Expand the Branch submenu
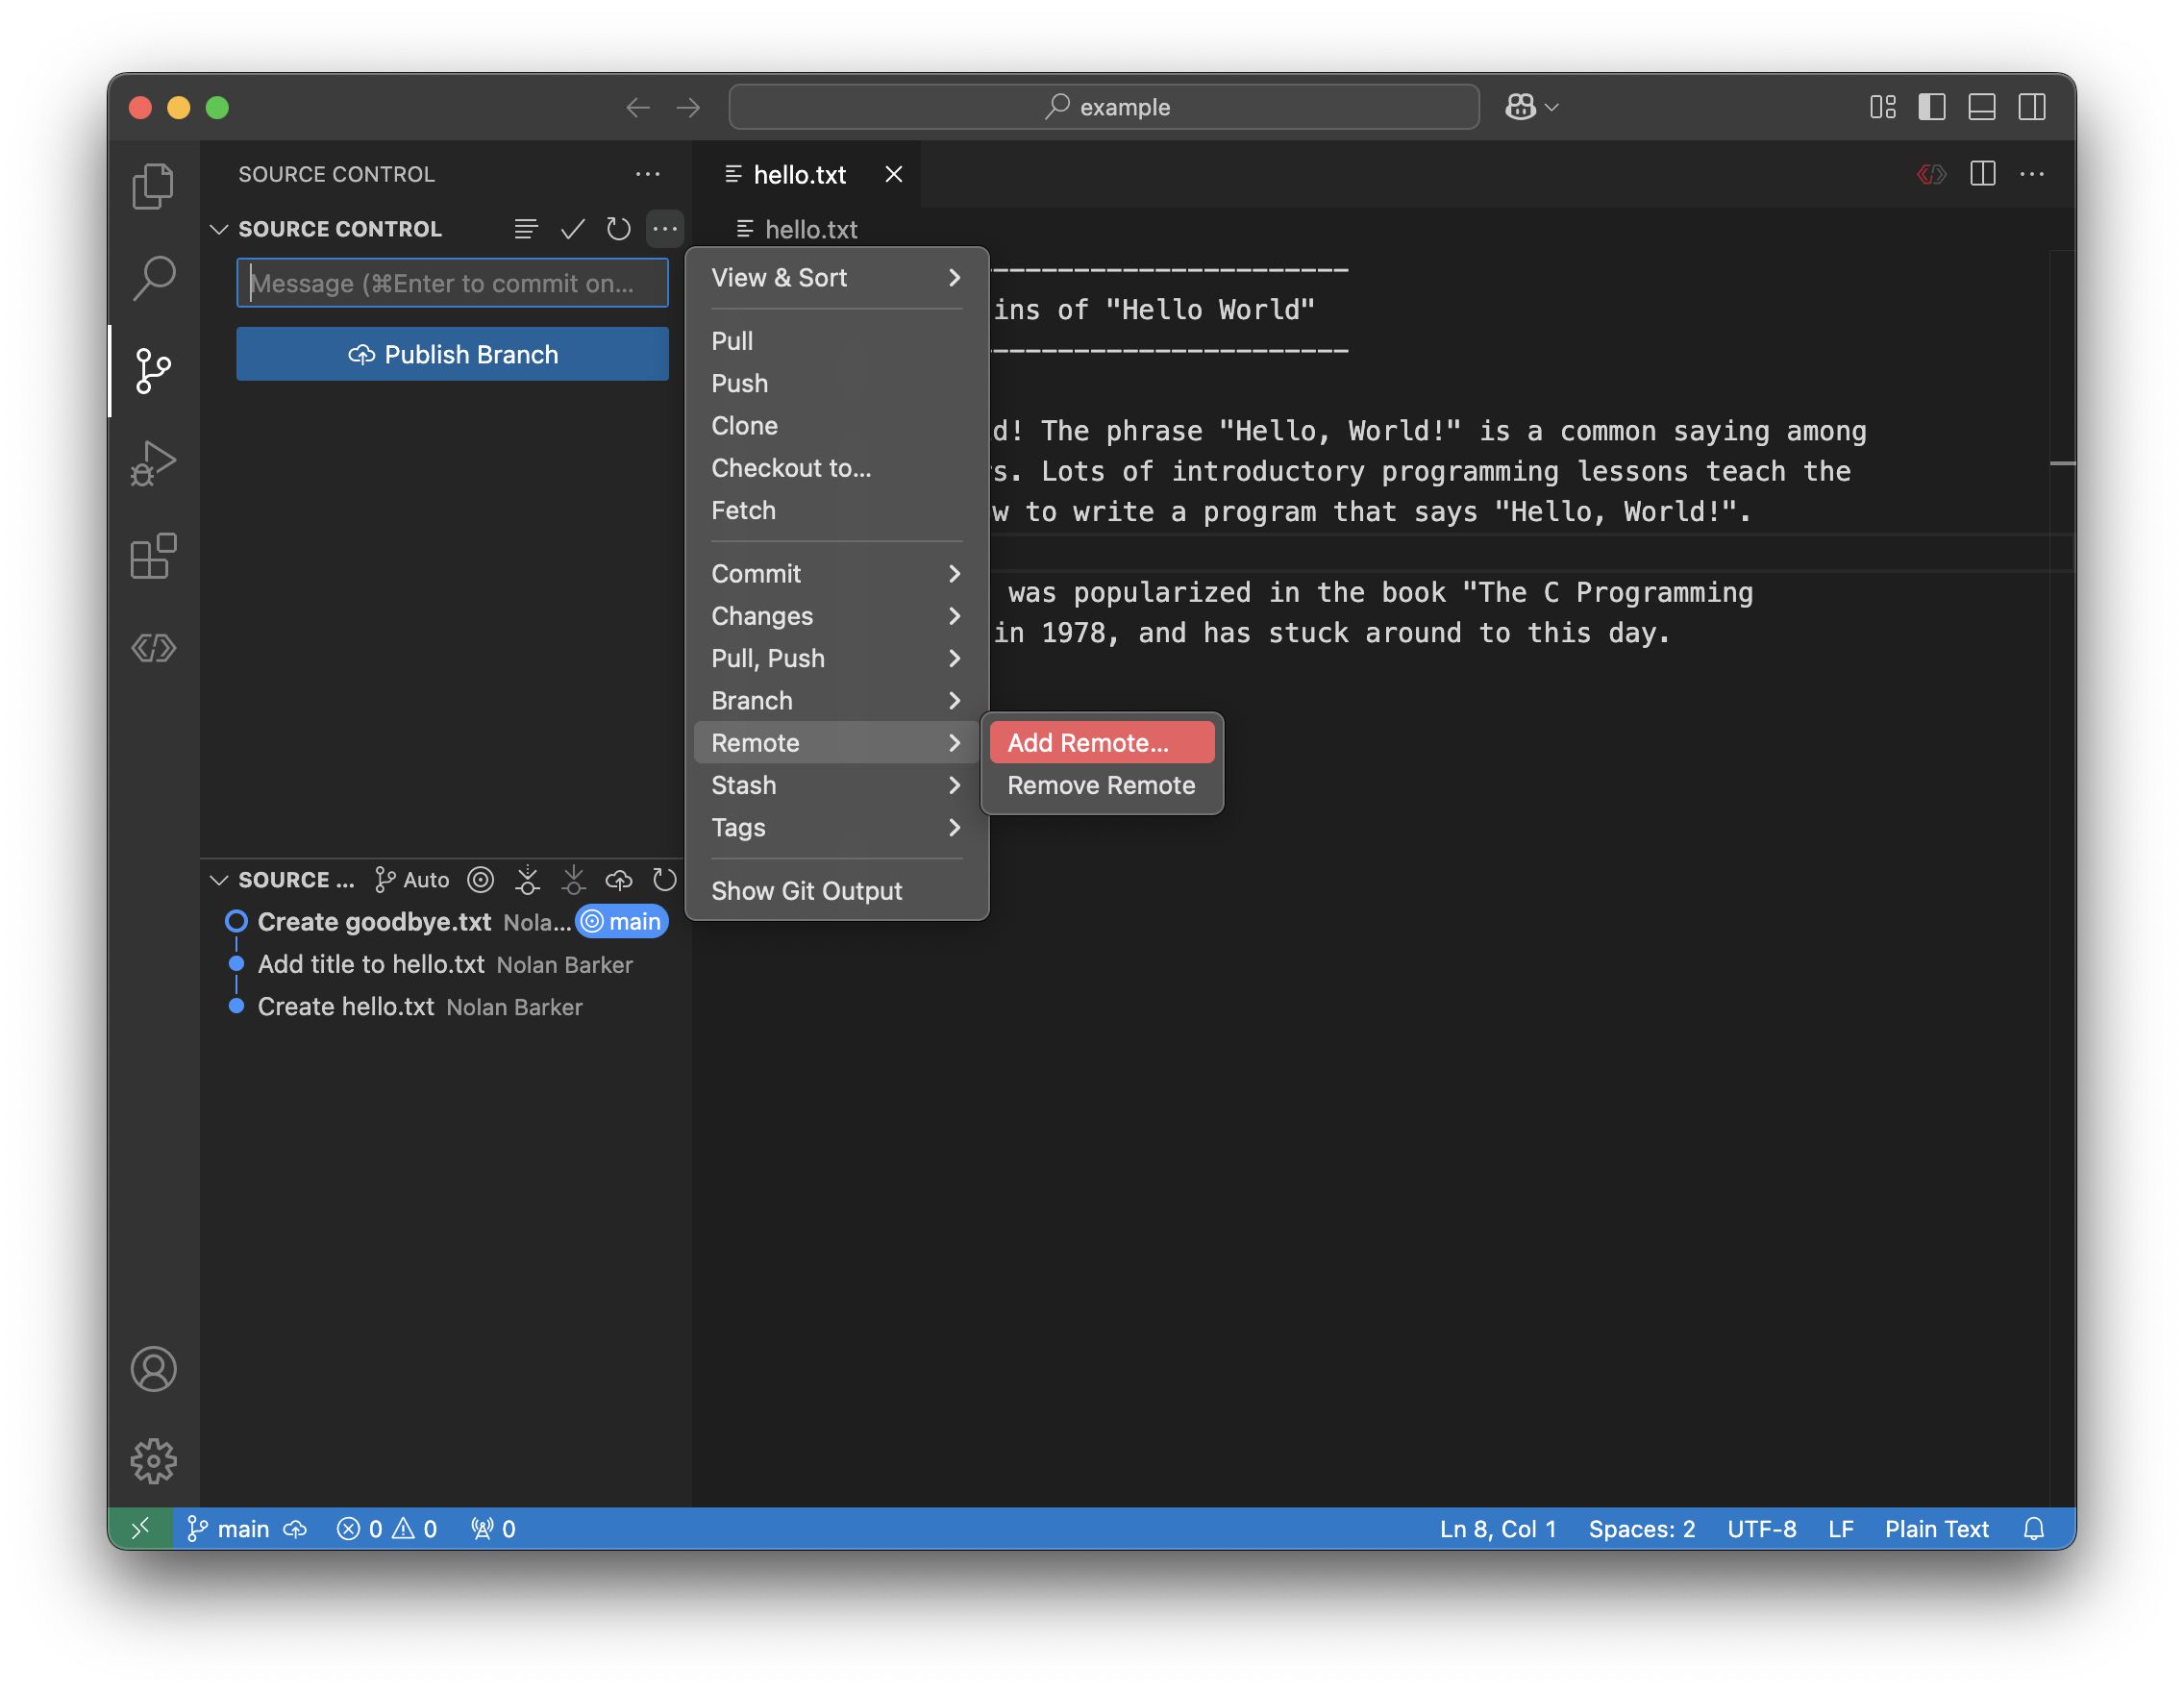 click(836, 700)
